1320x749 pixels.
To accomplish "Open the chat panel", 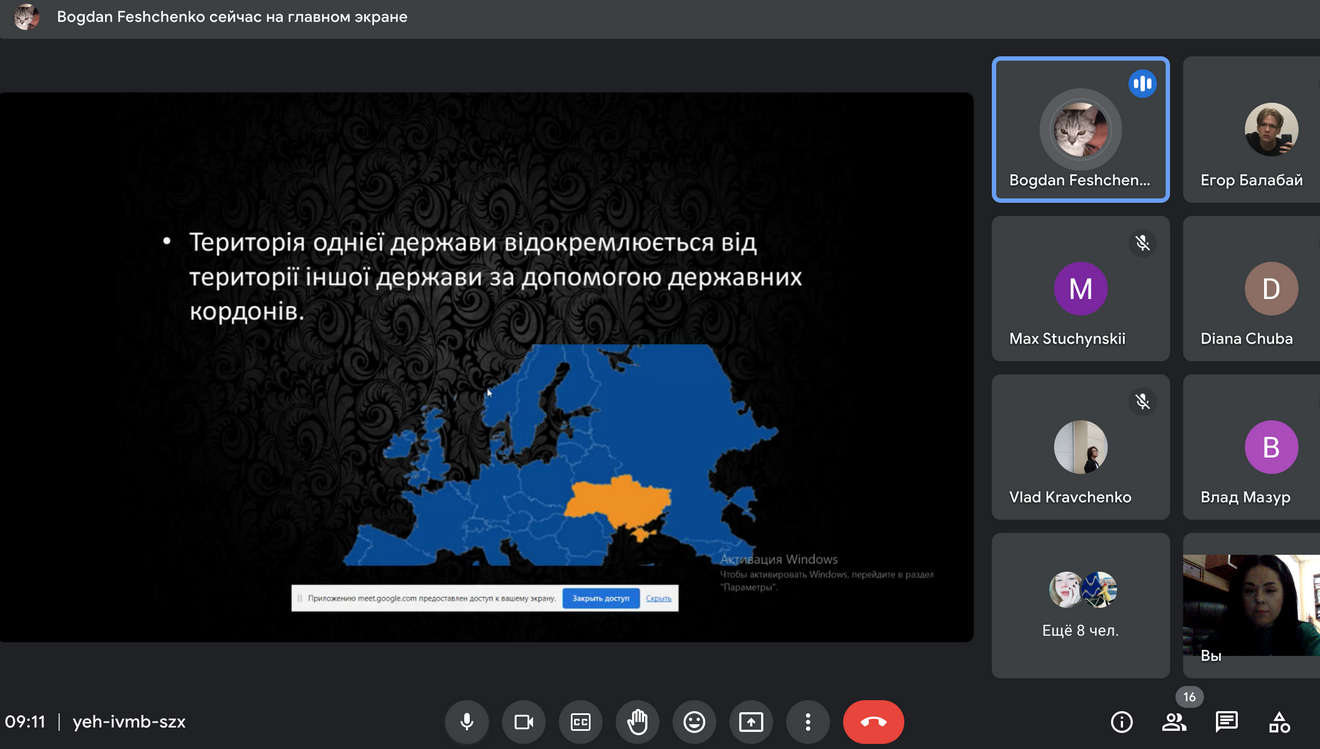I will 1226,722.
